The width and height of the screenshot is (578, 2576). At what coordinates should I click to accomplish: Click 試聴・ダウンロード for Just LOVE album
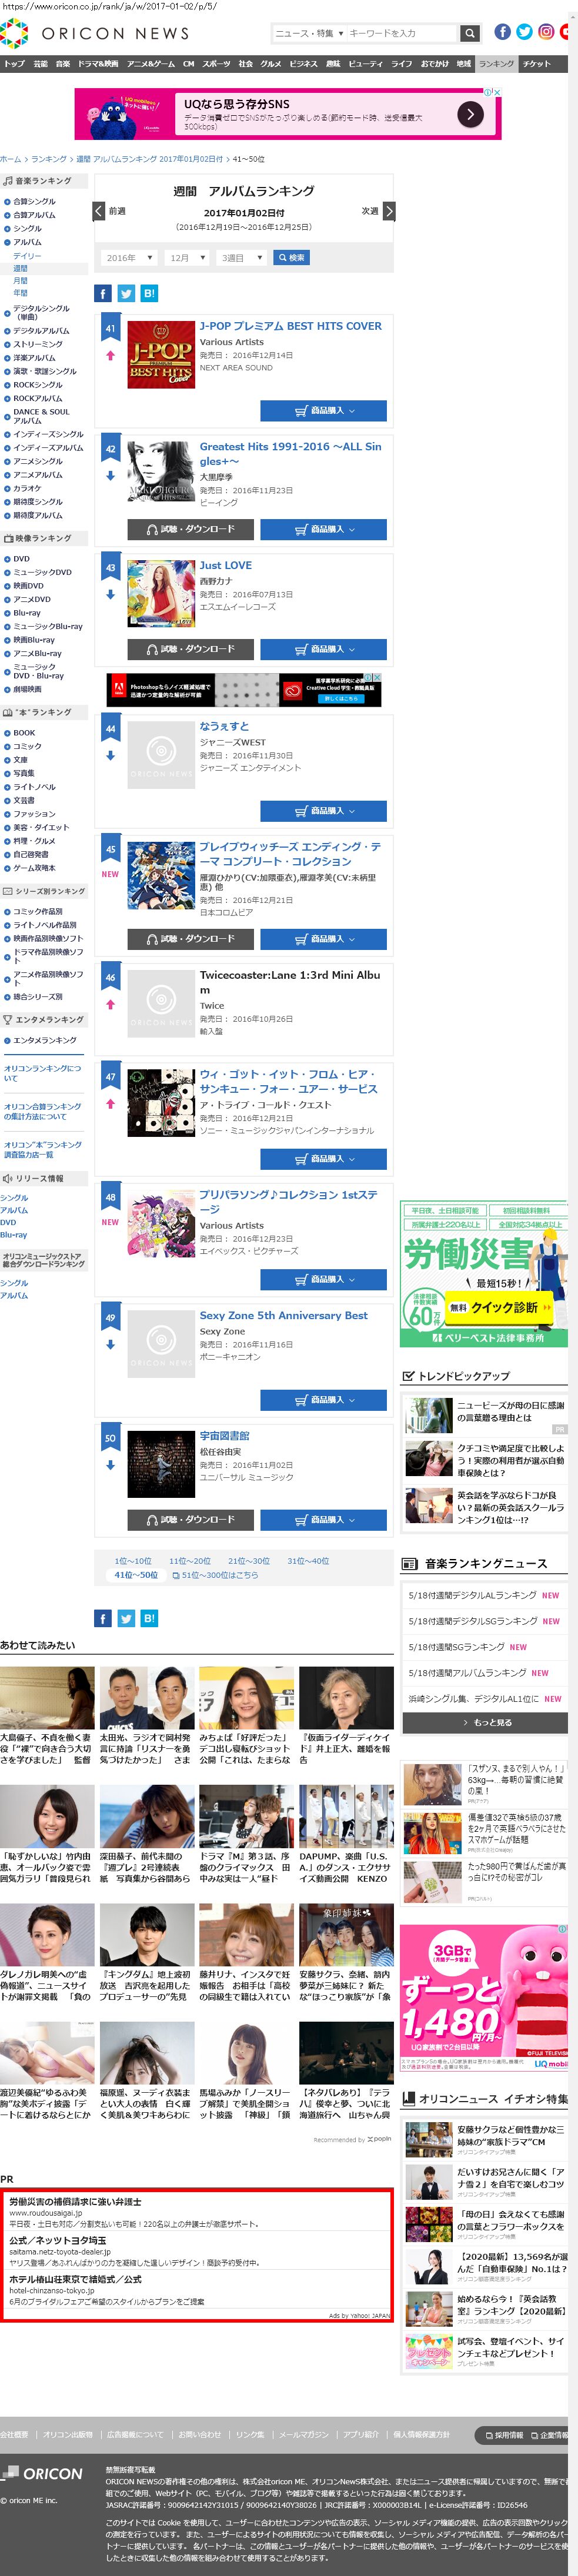(190, 649)
